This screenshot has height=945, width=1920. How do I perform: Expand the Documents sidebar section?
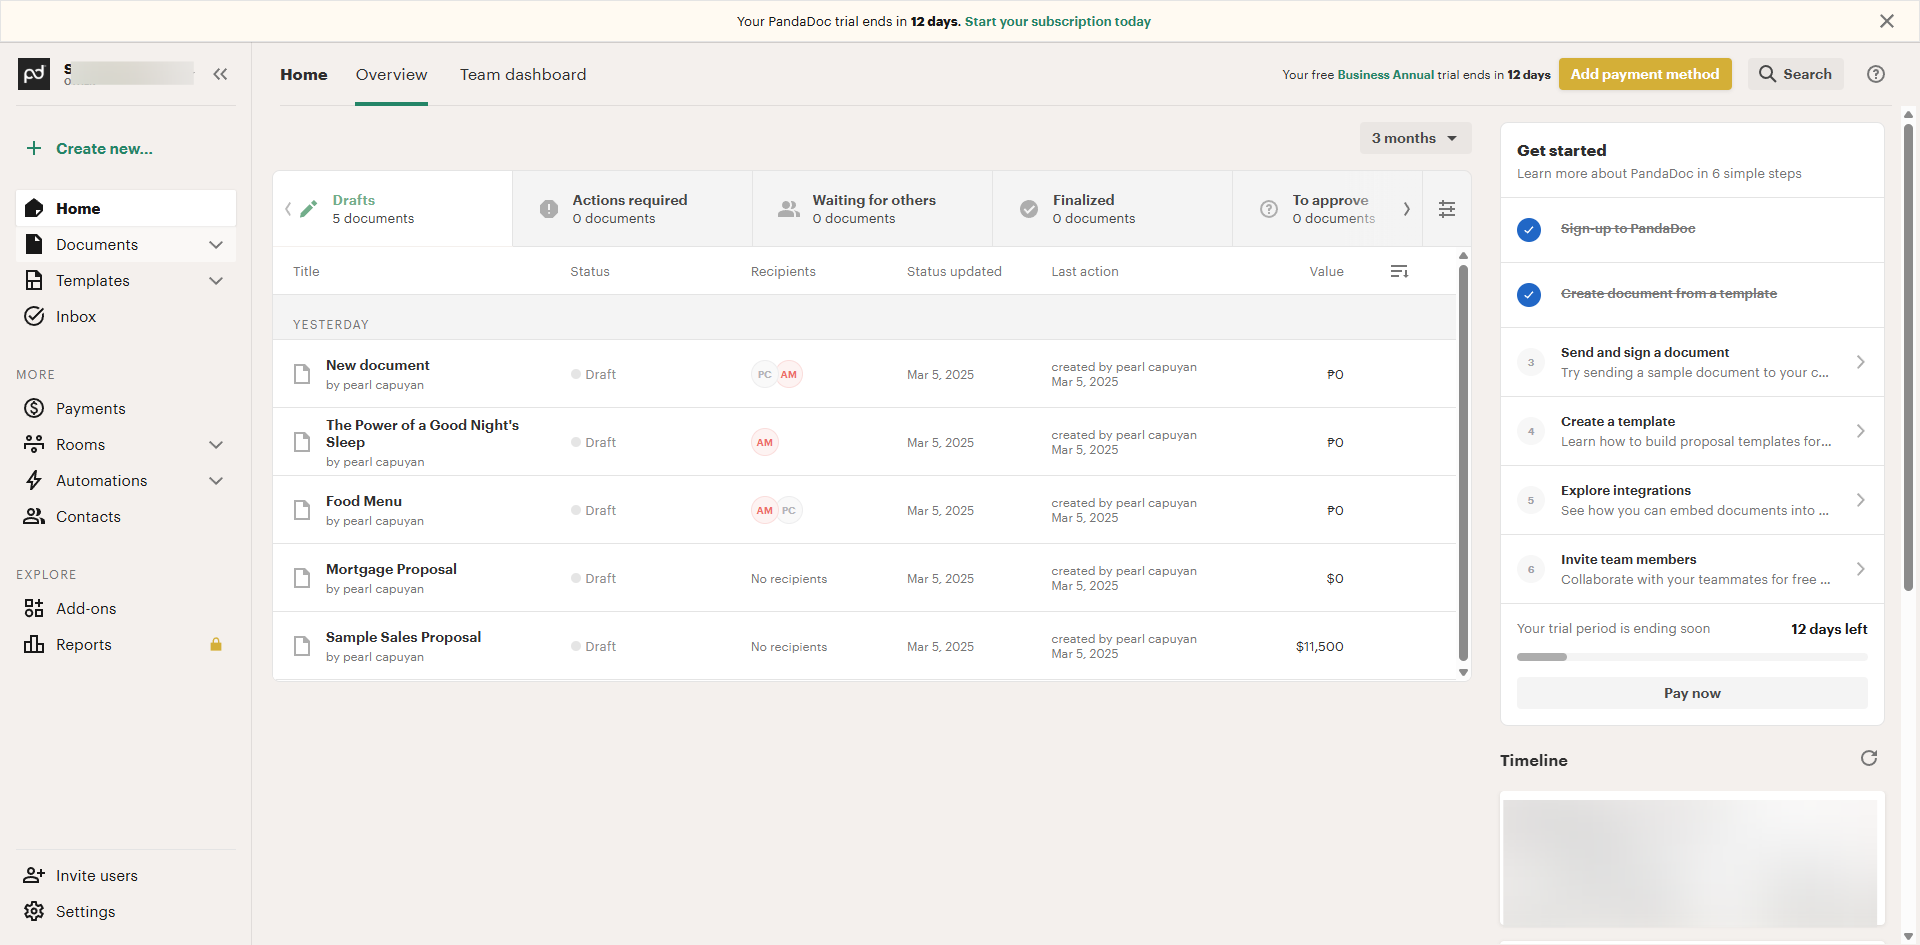215,245
